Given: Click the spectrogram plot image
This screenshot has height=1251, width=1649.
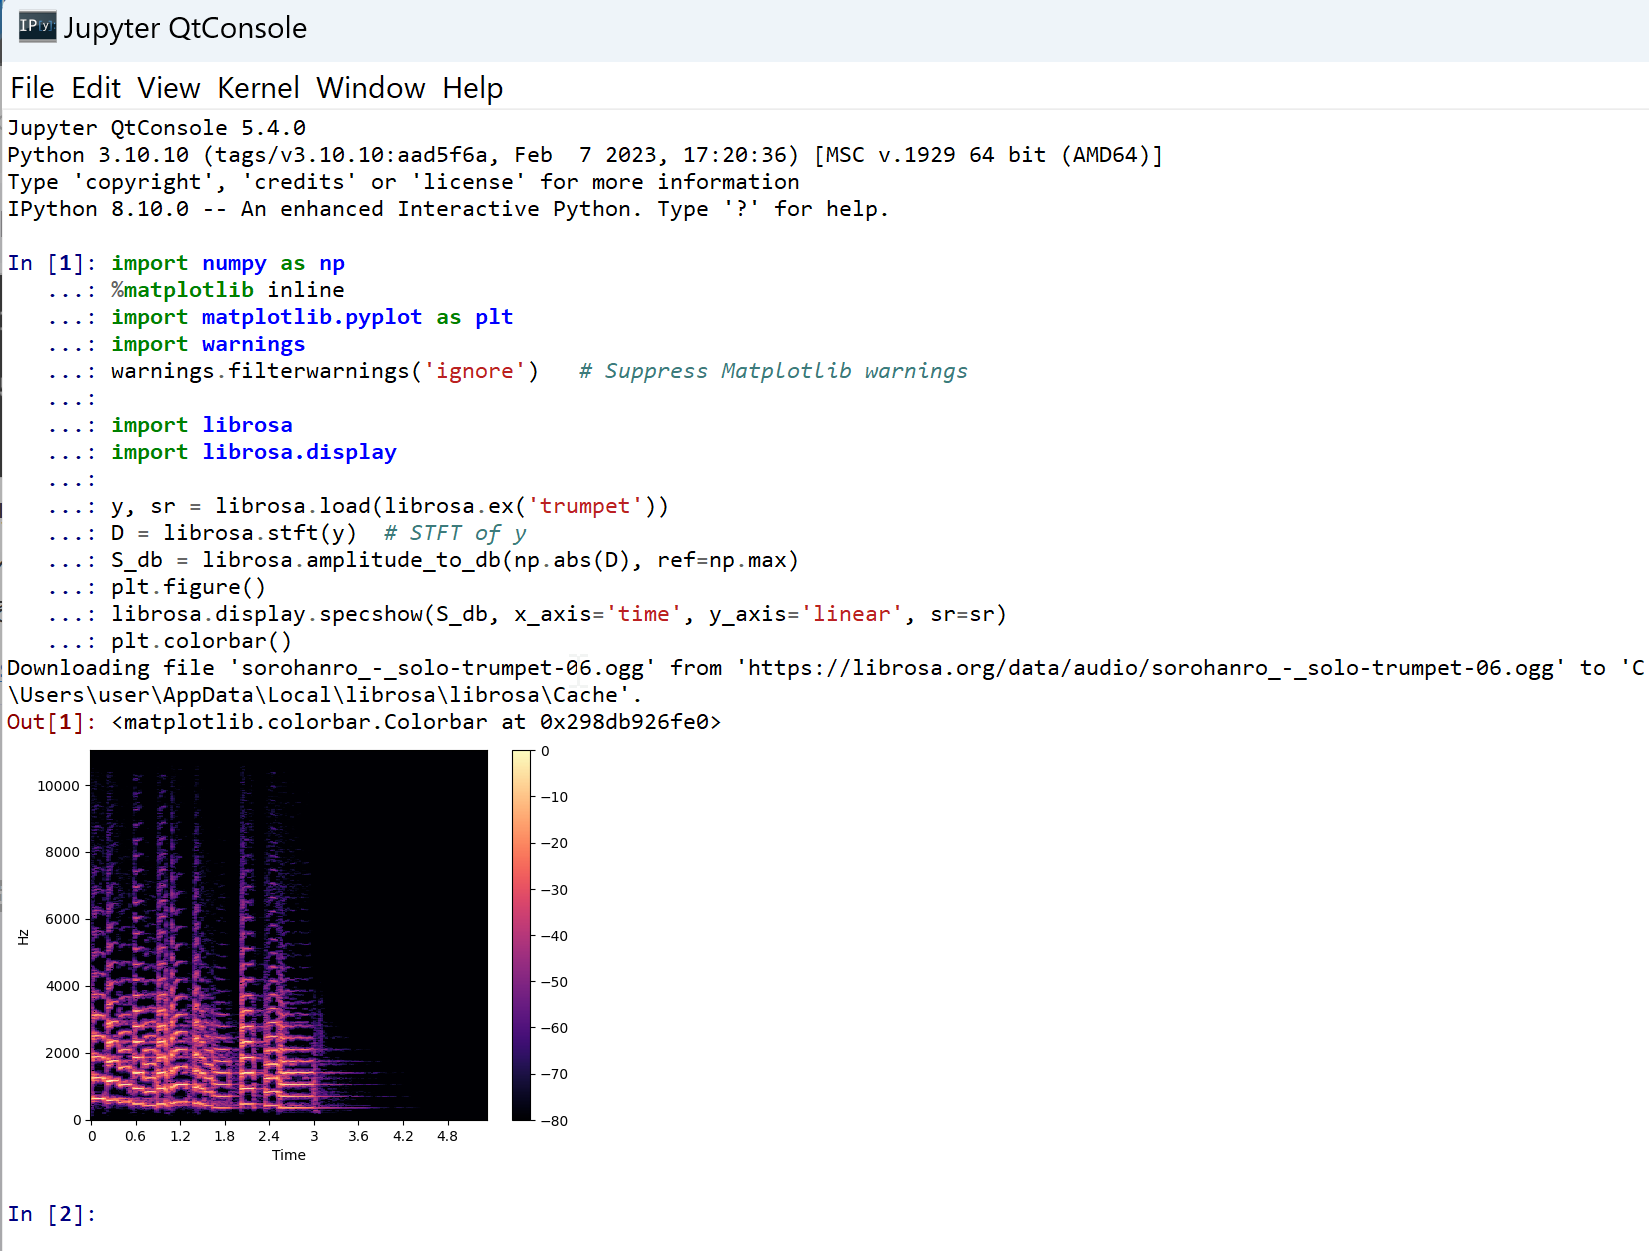Looking at the screenshot, I should [x=289, y=935].
